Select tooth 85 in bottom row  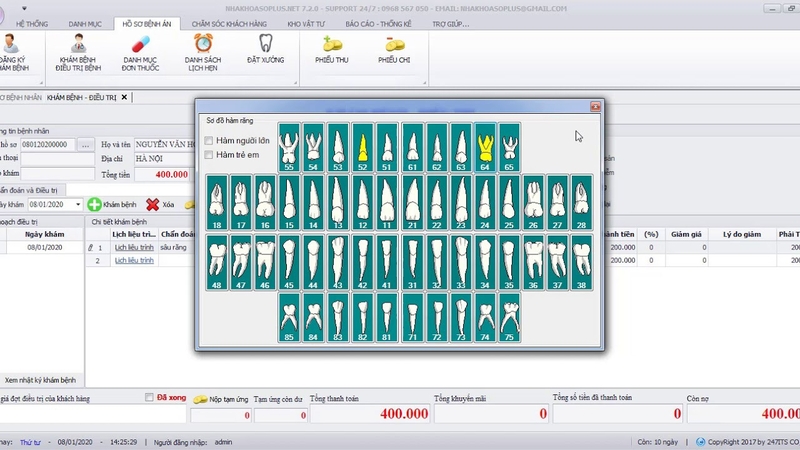point(289,317)
